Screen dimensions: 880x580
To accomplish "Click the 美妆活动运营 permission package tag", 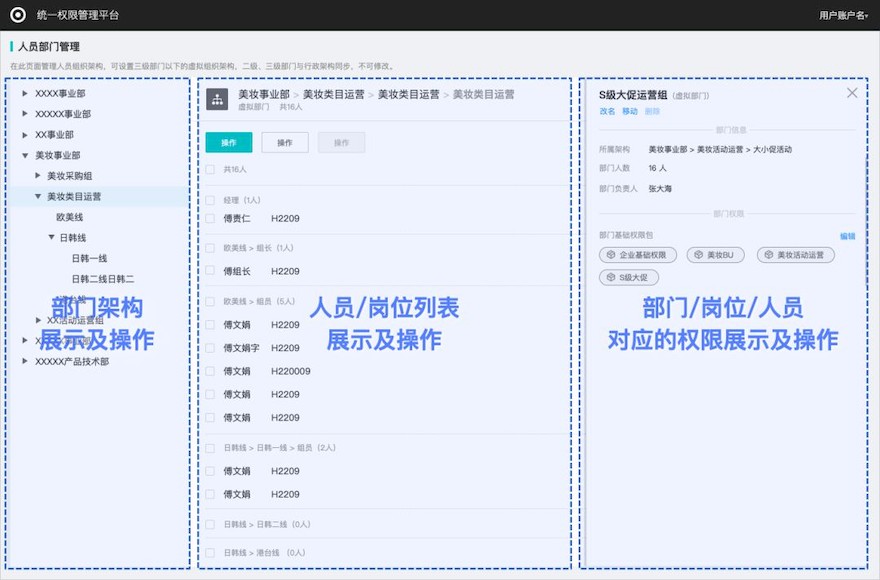I will pos(795,256).
